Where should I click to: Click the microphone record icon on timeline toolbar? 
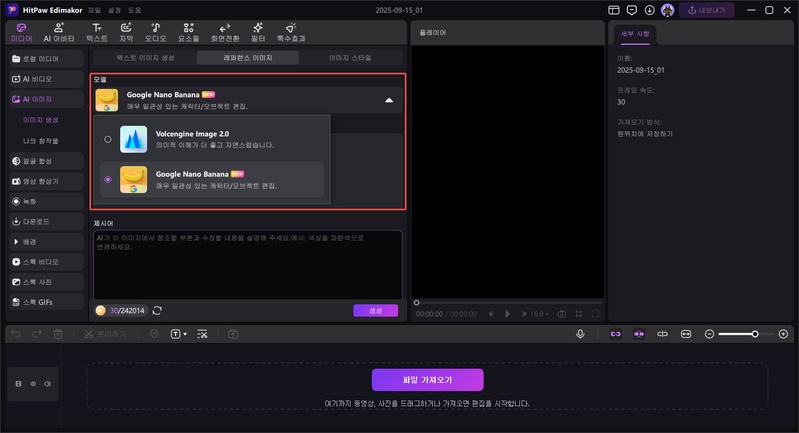pos(580,333)
